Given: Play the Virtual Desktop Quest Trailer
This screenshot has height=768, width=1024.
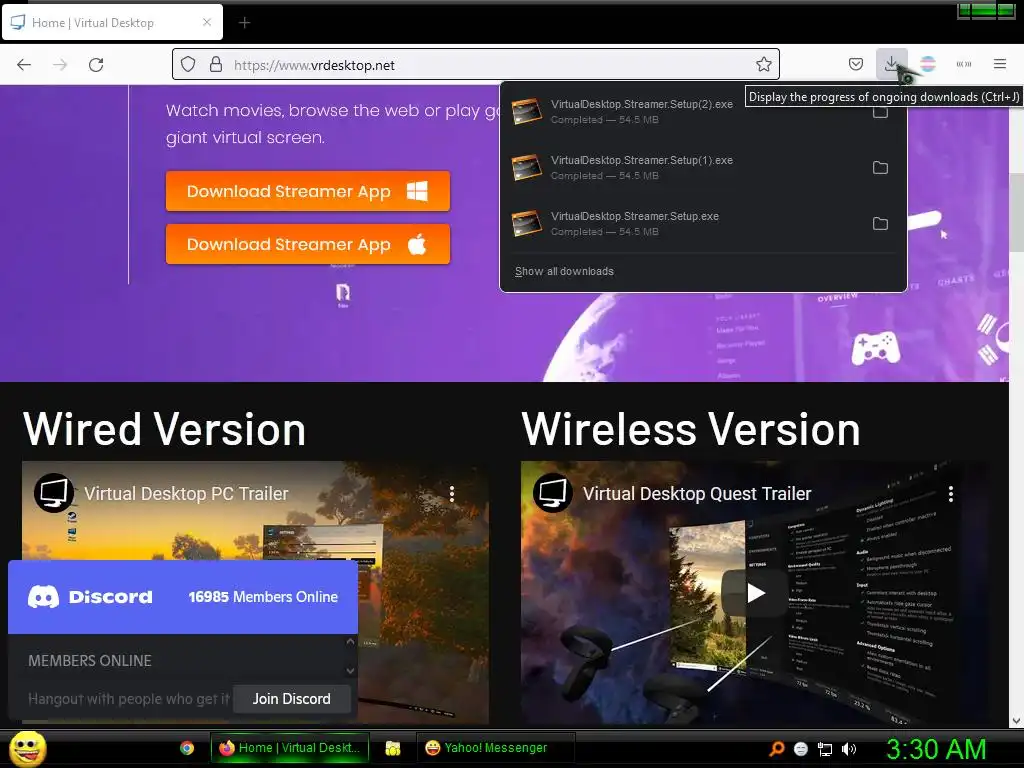Looking at the screenshot, I should [x=756, y=592].
